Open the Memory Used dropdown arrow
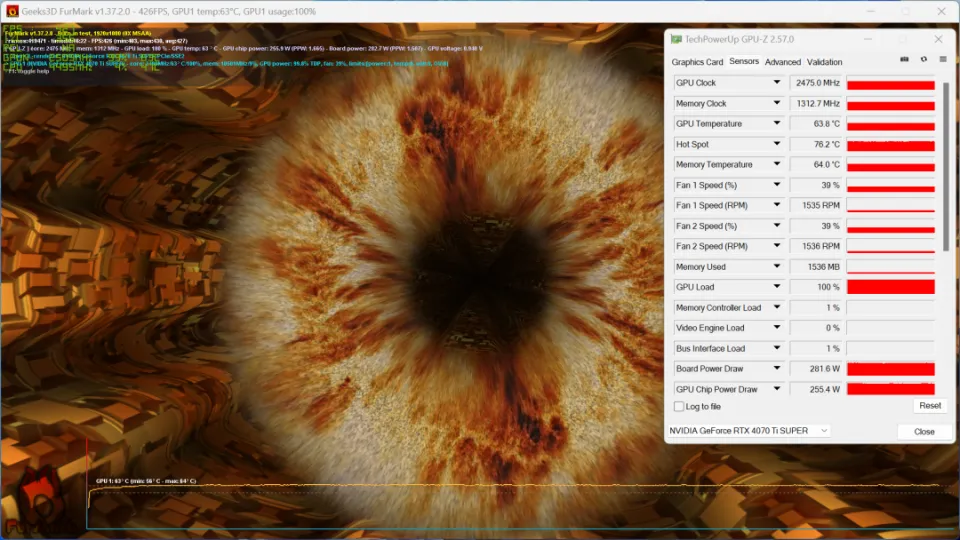Viewport: 960px width, 540px height. [x=776, y=266]
